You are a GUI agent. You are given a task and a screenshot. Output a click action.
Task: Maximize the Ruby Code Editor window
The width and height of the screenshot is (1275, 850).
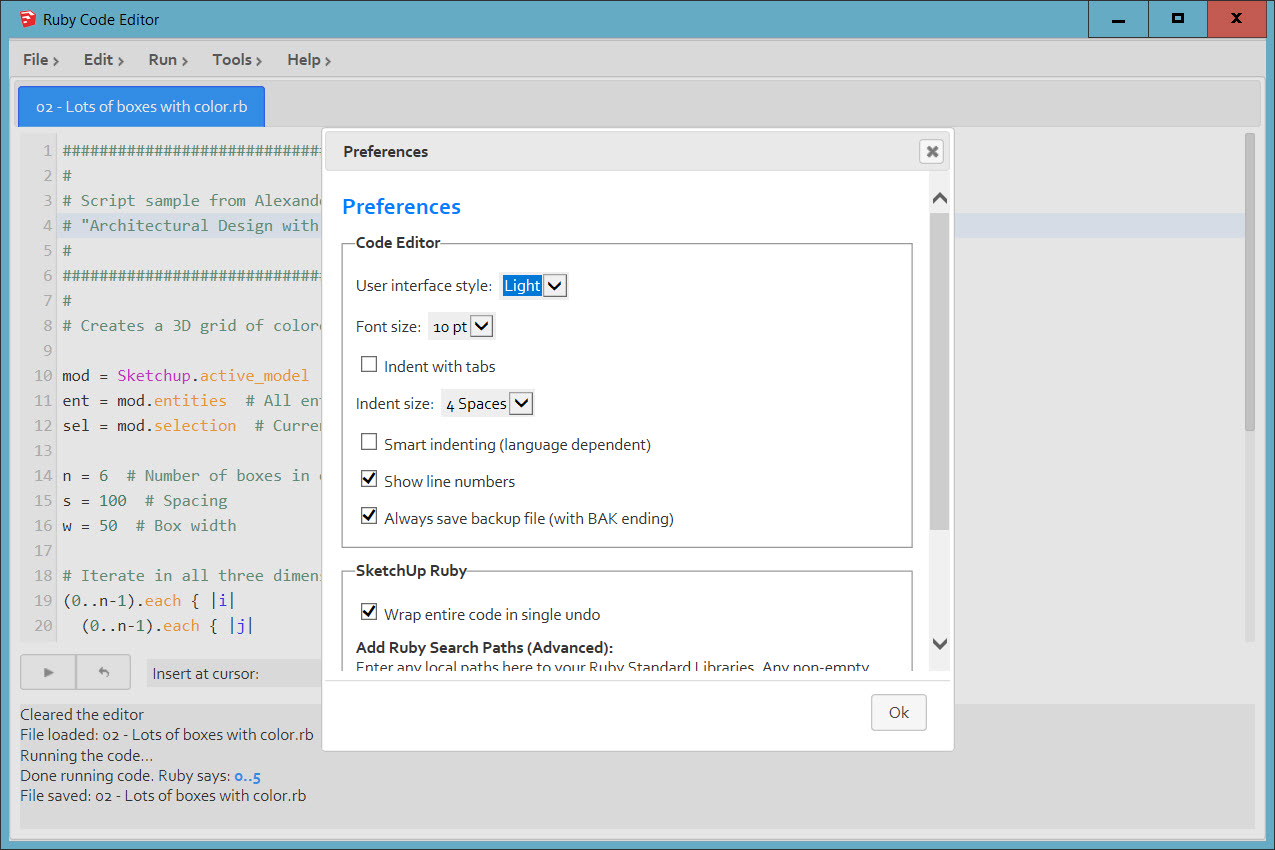tap(1177, 19)
